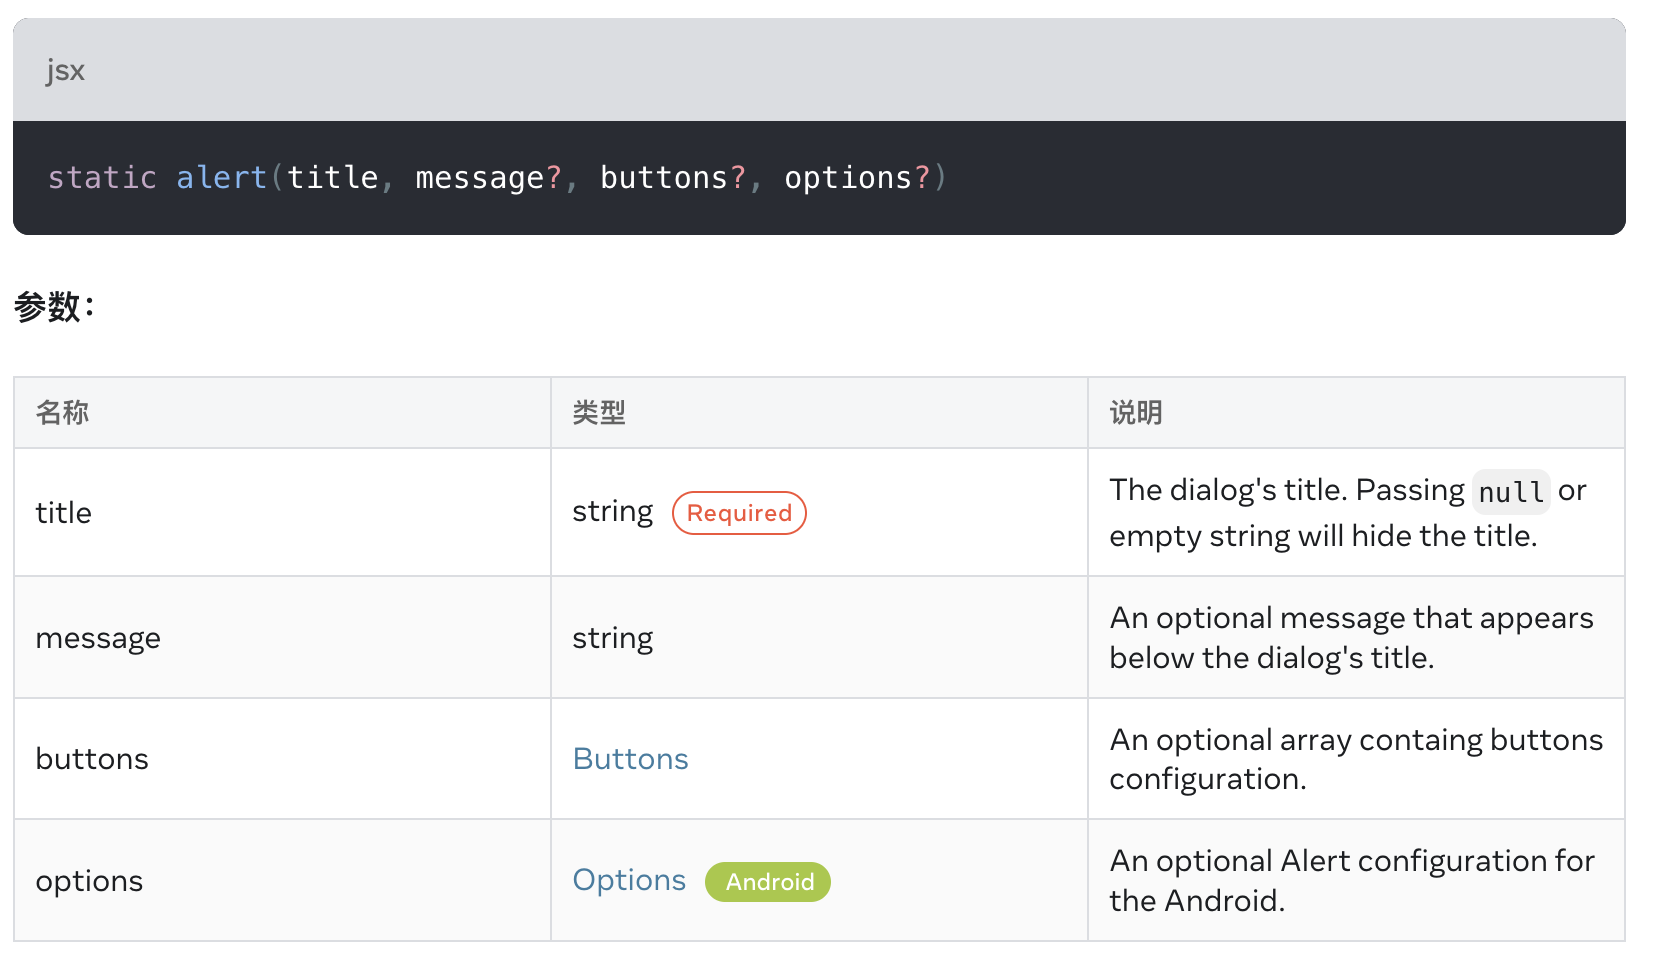The width and height of the screenshot is (1658, 958).
Task: Click the 名称 column header
Action: tap(62, 413)
